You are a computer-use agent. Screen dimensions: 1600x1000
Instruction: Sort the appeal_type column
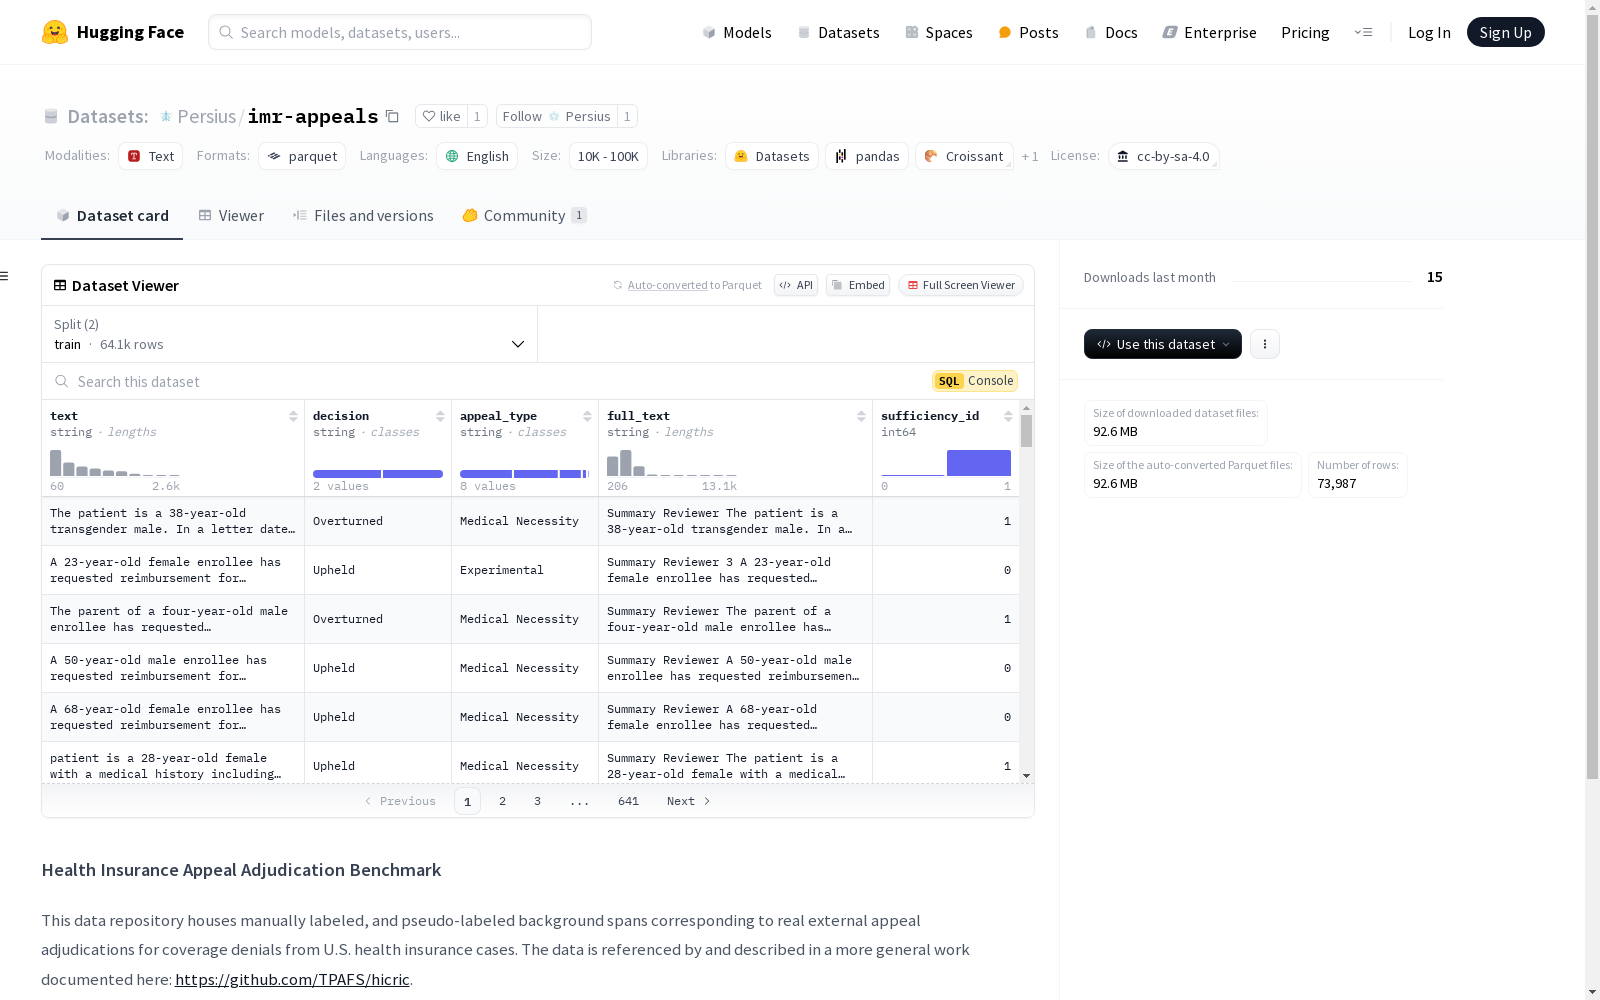pyautogui.click(x=587, y=416)
